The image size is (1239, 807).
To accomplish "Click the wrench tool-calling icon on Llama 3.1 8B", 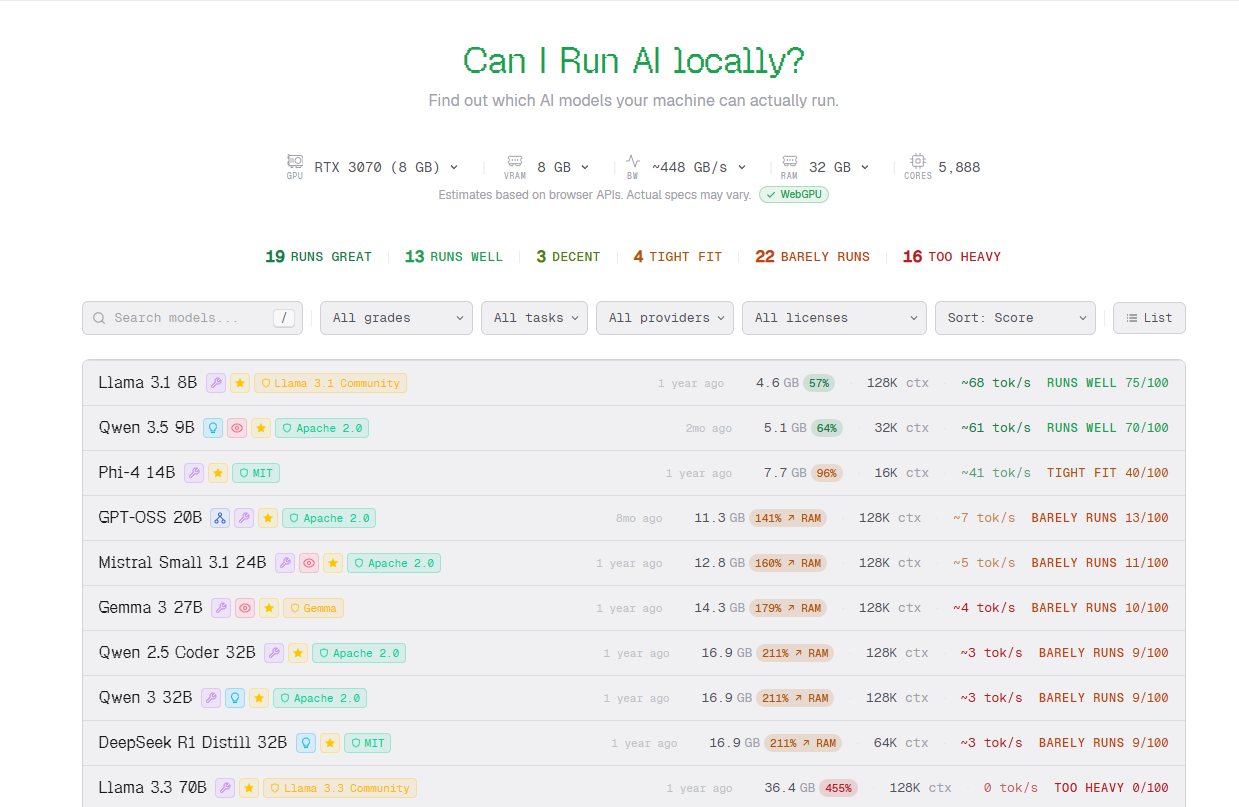I will (x=215, y=382).
